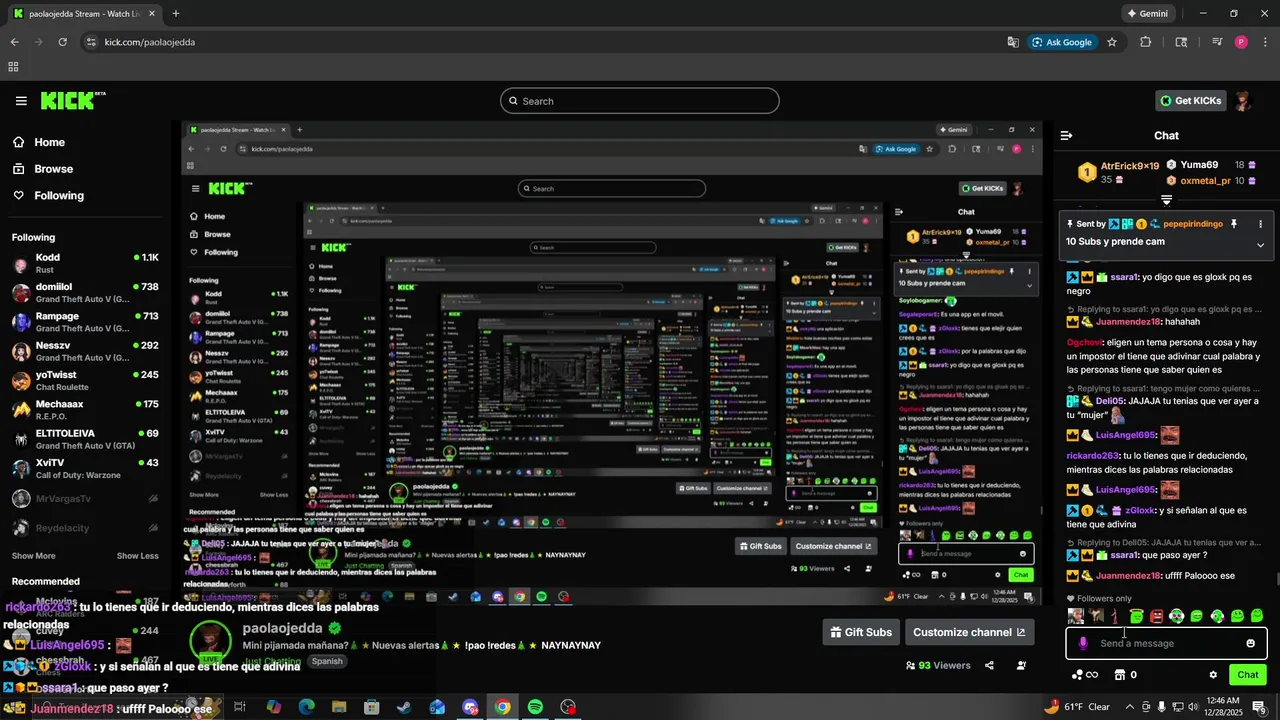Image resolution: width=1280 pixels, height=720 pixels.
Task: Open Chrome three-dot menu
Action: point(1265,42)
